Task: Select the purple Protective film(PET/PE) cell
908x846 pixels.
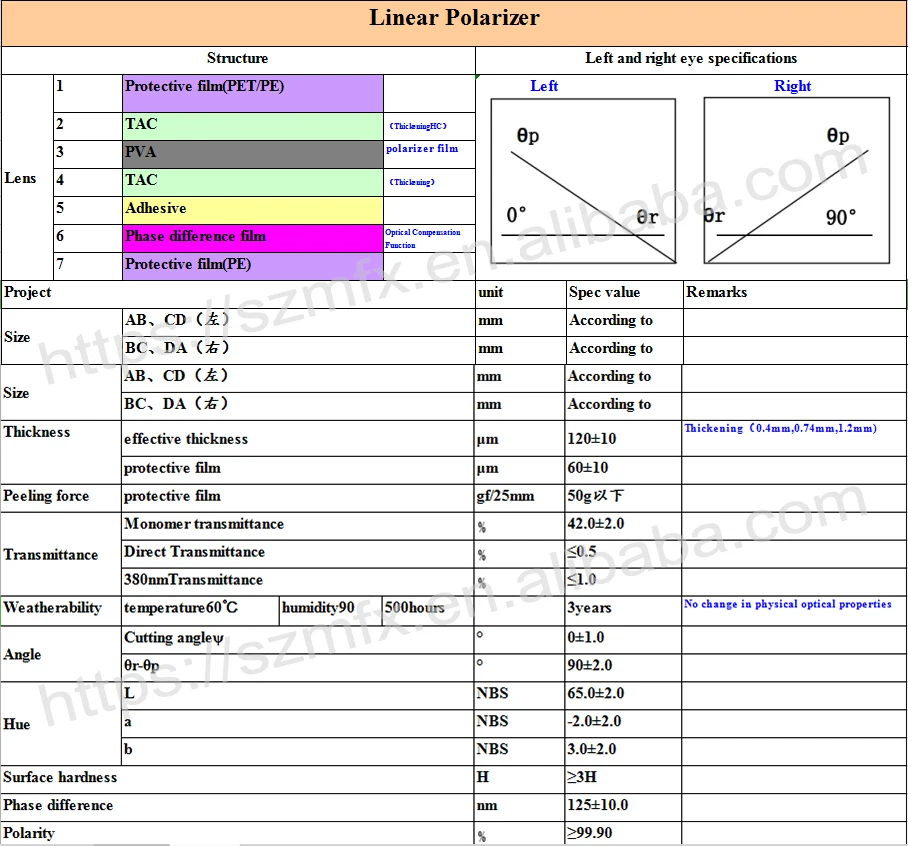Action: [252, 93]
